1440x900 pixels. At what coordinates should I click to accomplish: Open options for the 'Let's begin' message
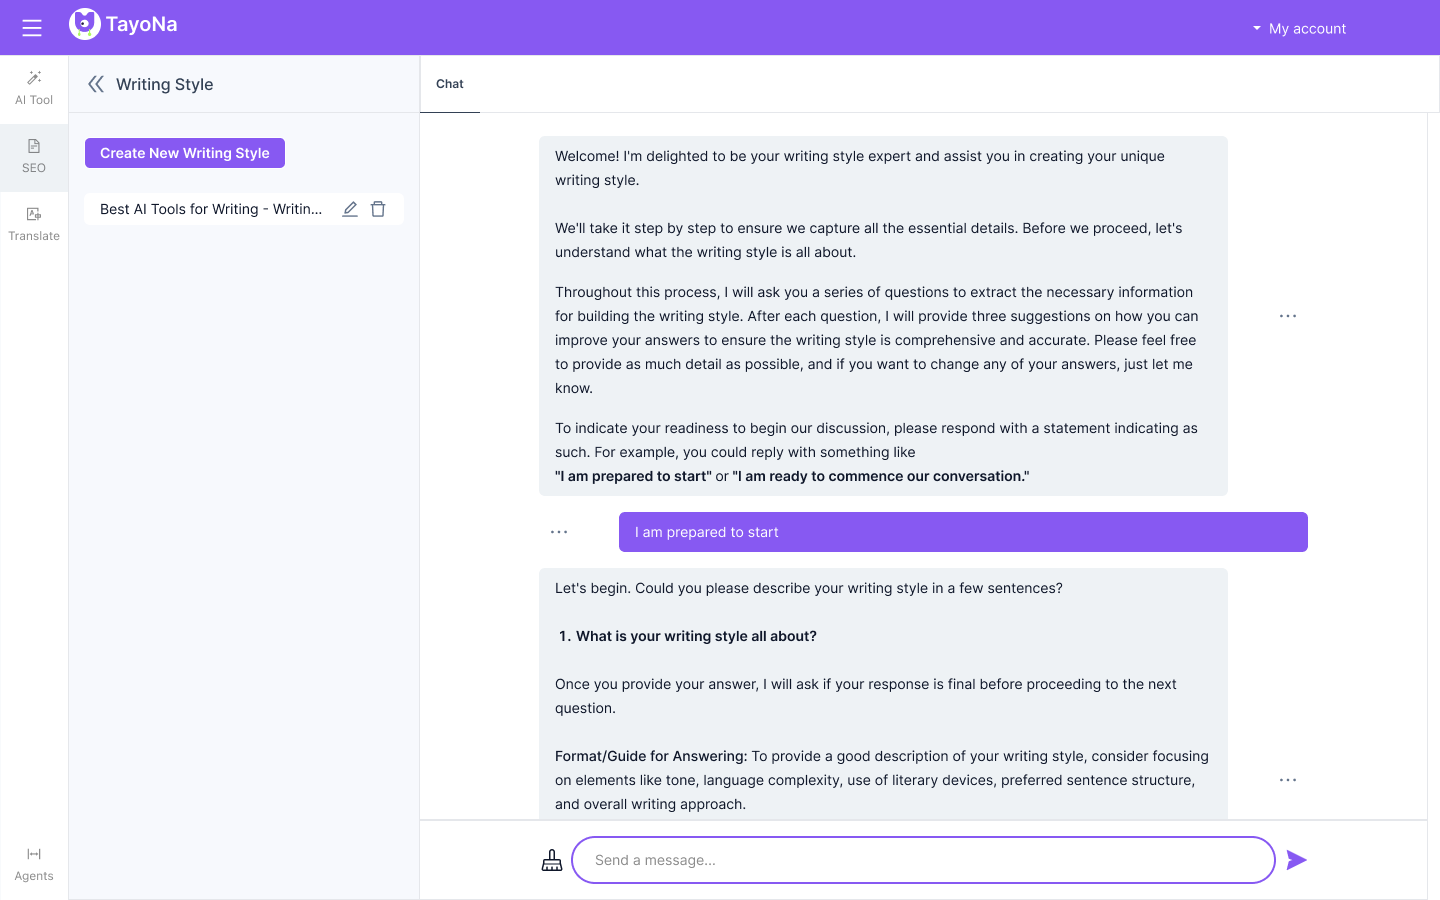click(1288, 780)
